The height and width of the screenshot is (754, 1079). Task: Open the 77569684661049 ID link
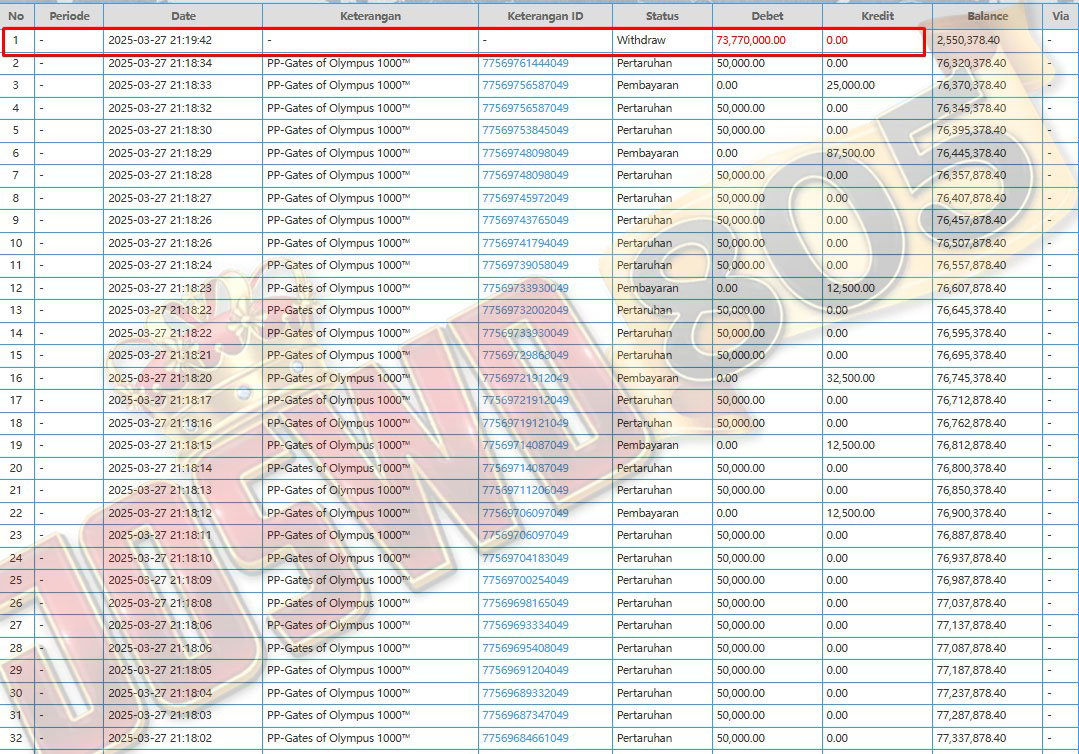tap(525, 738)
